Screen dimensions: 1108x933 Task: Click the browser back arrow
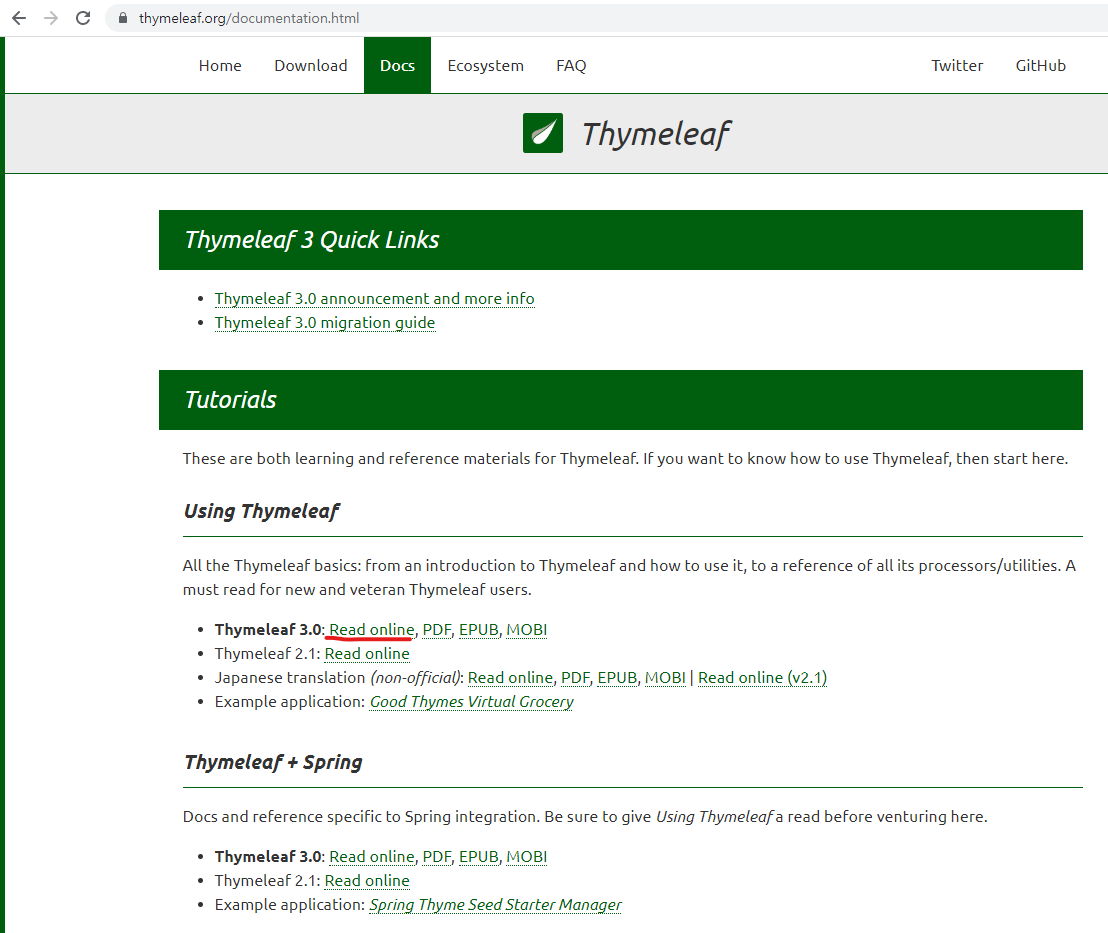click(x=19, y=18)
